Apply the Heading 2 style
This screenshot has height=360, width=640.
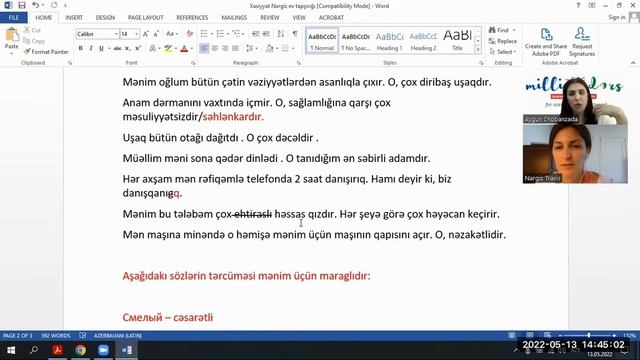coord(423,41)
